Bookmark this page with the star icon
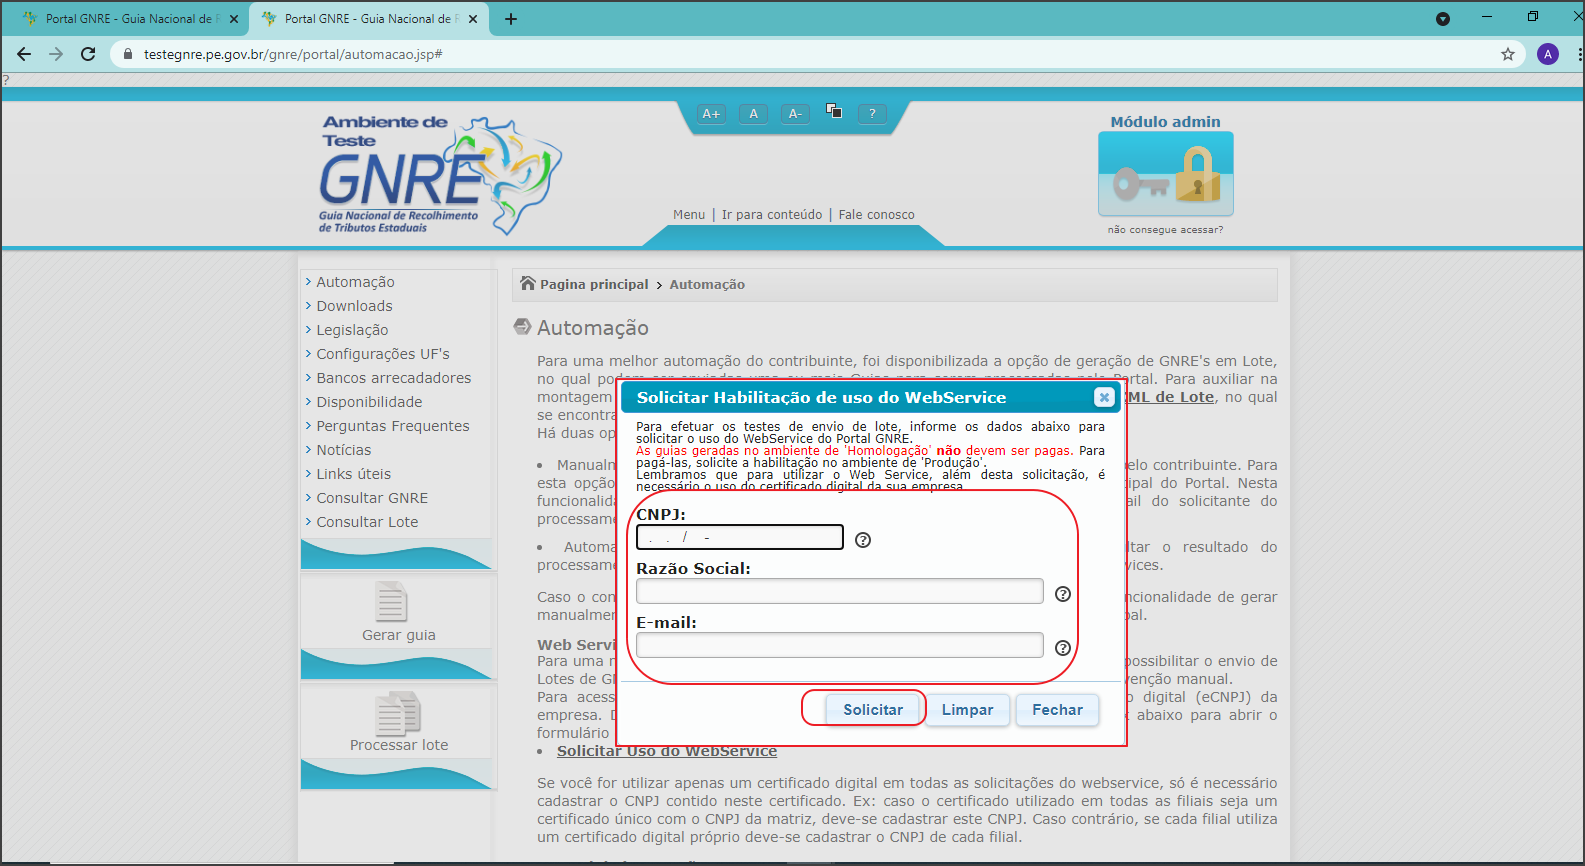Screen dimensions: 1585x866 click(1508, 54)
